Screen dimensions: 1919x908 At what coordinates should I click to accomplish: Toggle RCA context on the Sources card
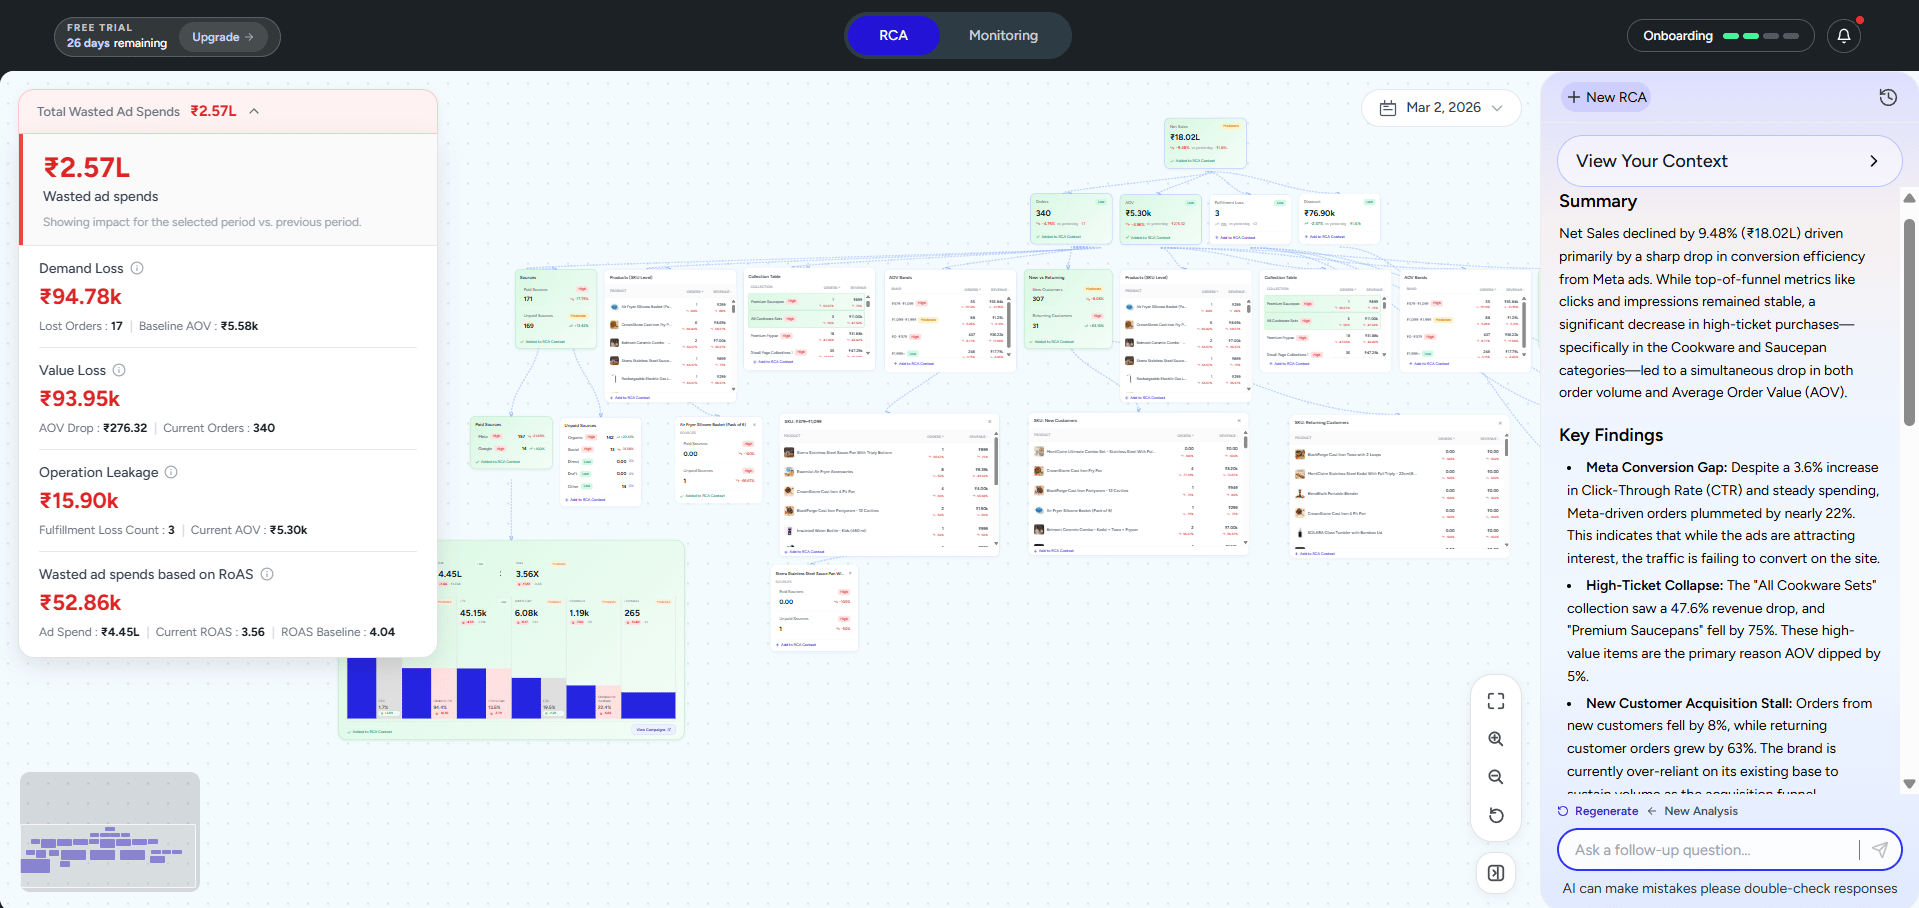tap(544, 341)
